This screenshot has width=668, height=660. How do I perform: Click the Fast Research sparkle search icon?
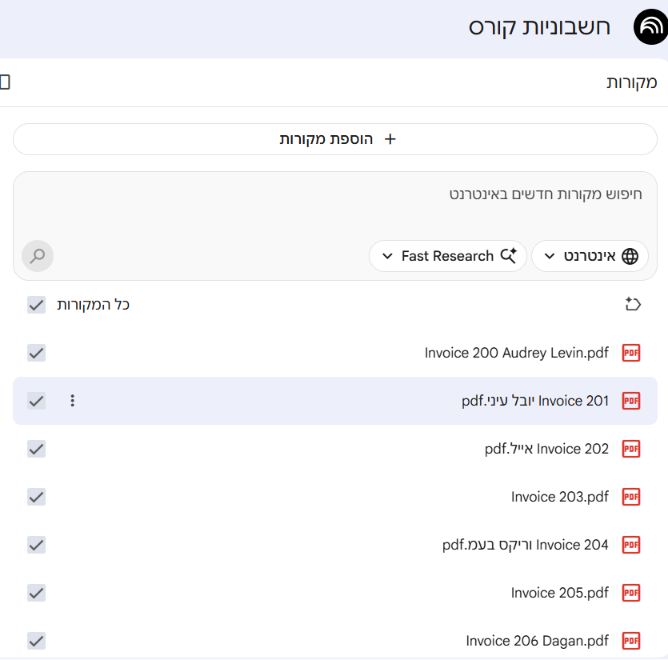(508, 256)
